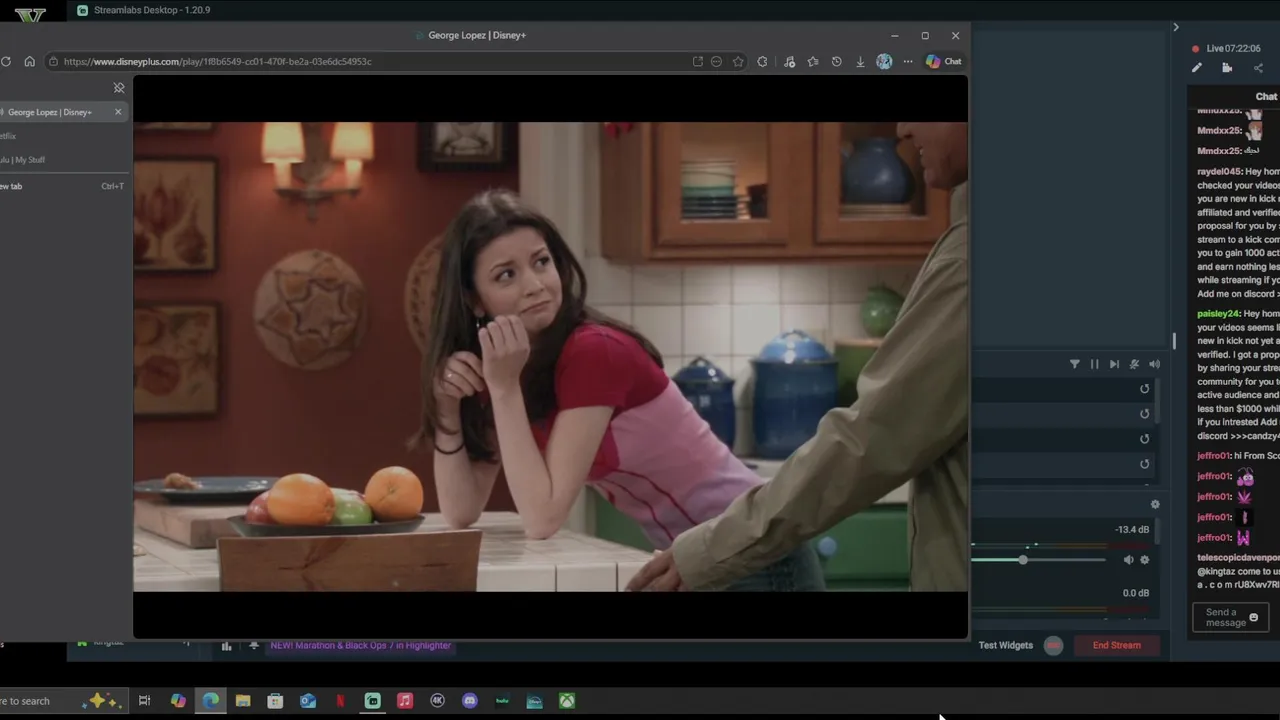Share the stream icon
Viewport: 1280px width, 720px height.
point(1258,68)
